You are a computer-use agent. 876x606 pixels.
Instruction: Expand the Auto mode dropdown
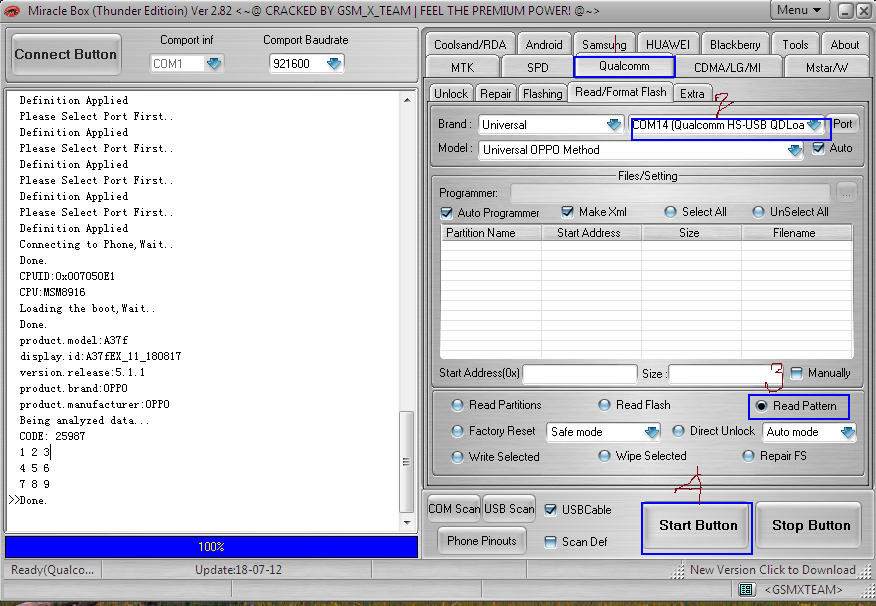(x=847, y=432)
